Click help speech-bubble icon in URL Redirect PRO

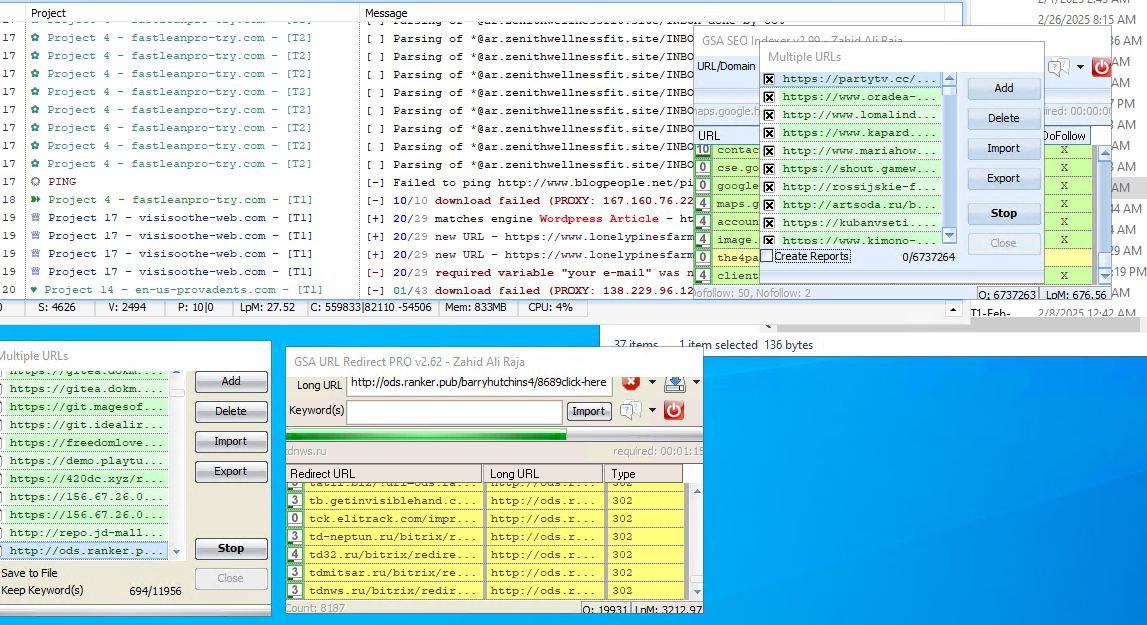pyautogui.click(x=631, y=411)
